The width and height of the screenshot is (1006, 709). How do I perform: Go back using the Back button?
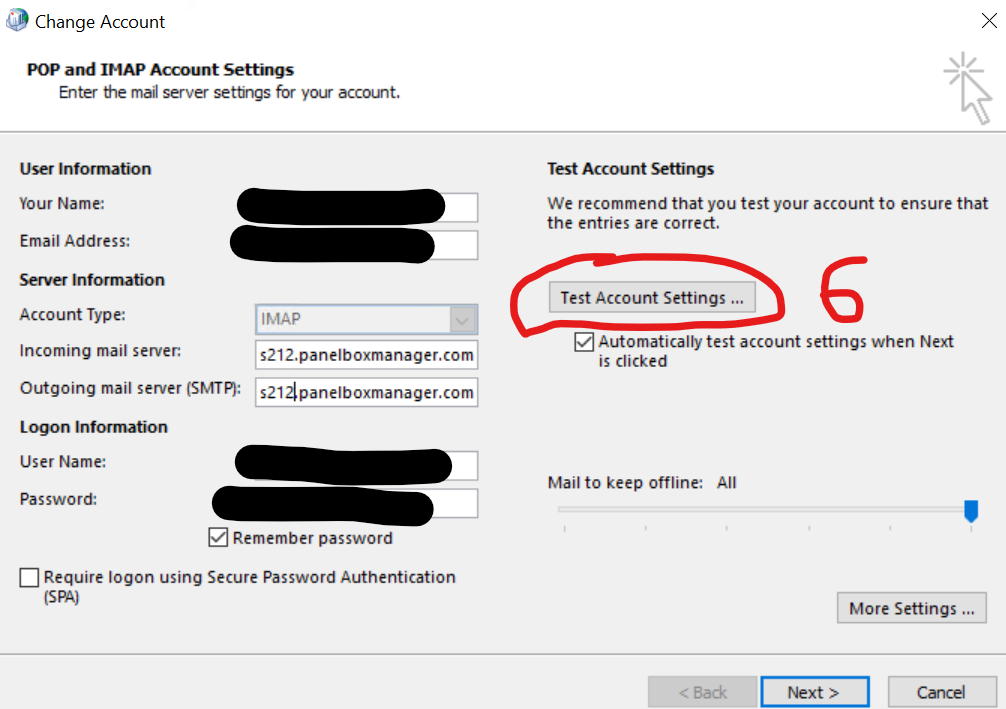coord(702,692)
